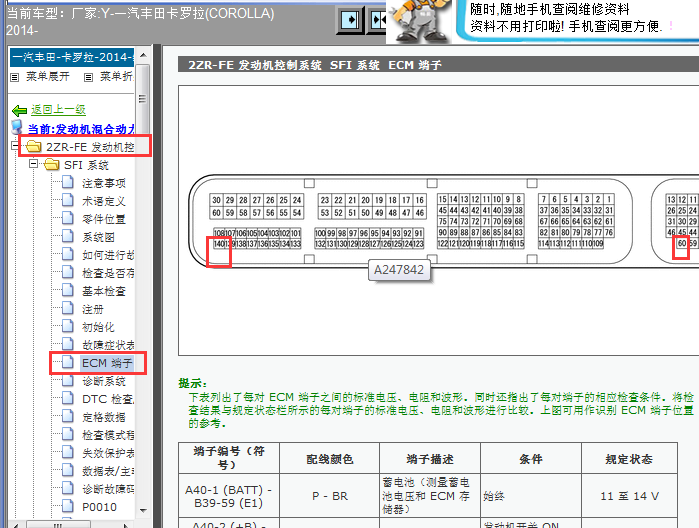Viewport: 699px width, 528px height.
Task: Click the document icon beside 定格数据
Action: click(68, 416)
